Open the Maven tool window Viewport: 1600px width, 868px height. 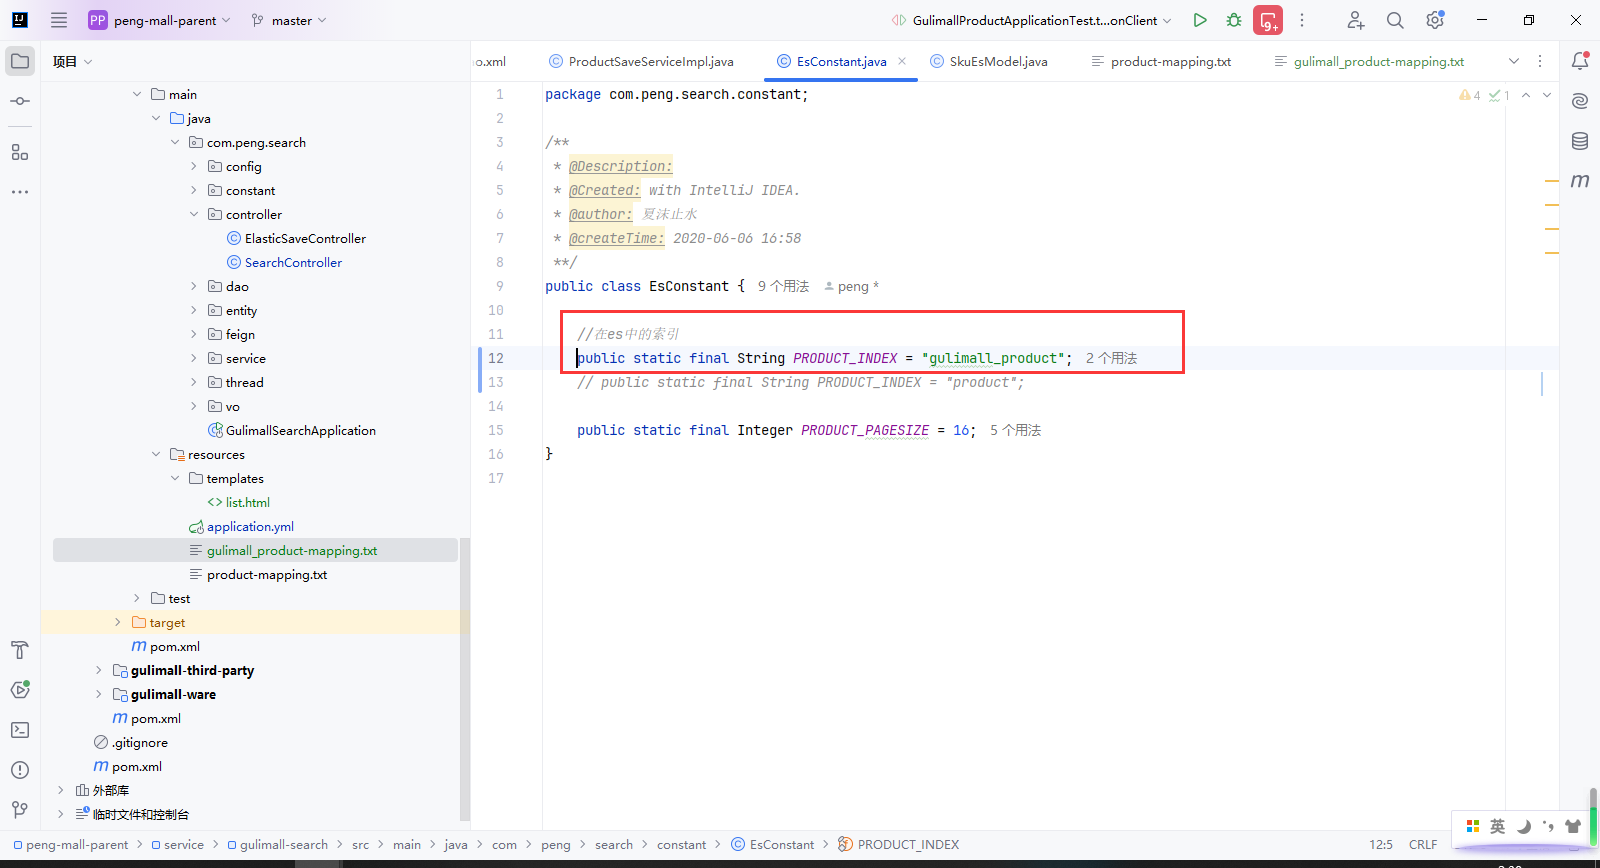(x=1580, y=181)
